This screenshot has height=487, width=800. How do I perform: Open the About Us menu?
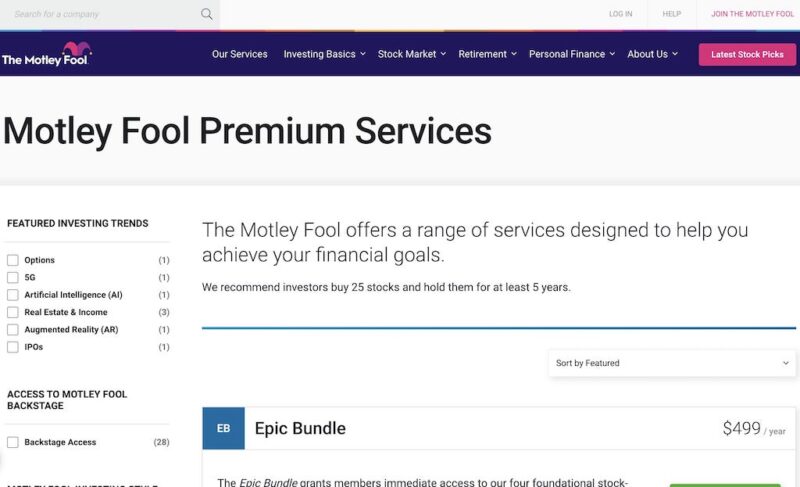(653, 54)
